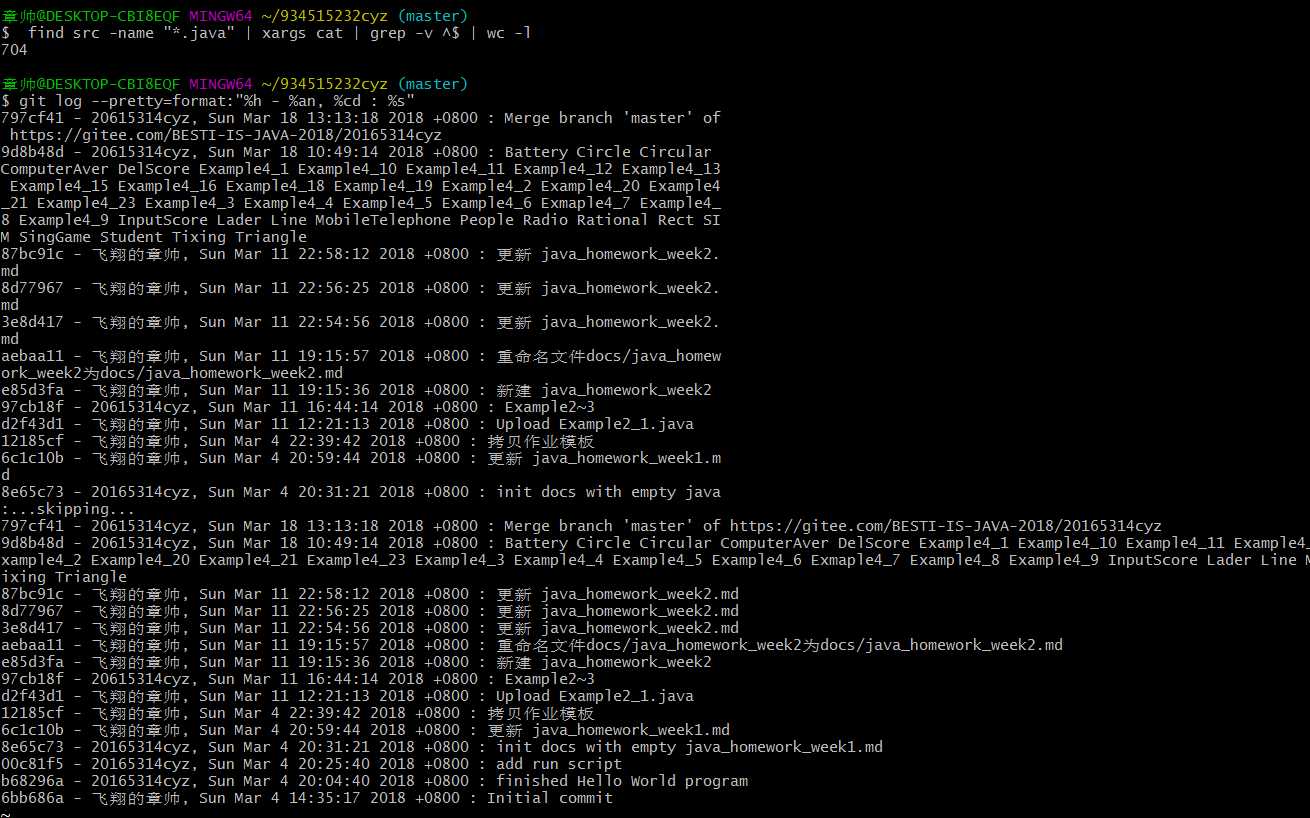Click the 00c81f5 "add run script" line
Viewport: 1310px width, 818px height.
311,764
